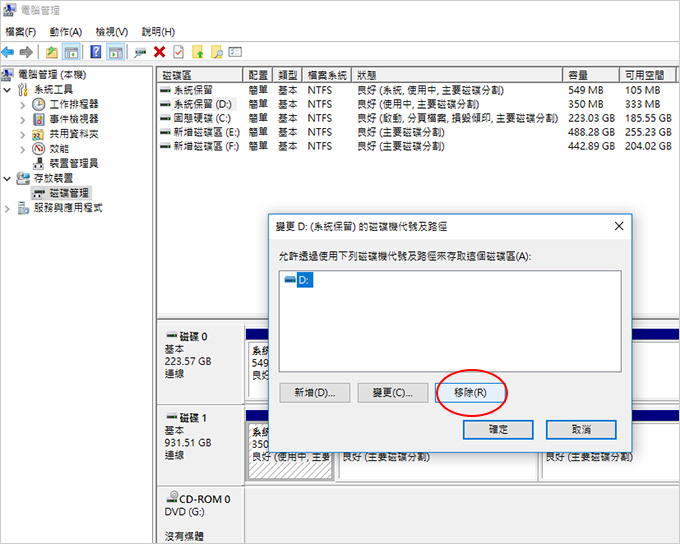The image size is (680, 544).
Task: Expand the 事件檢視器 tree node
Action: [x=23, y=119]
